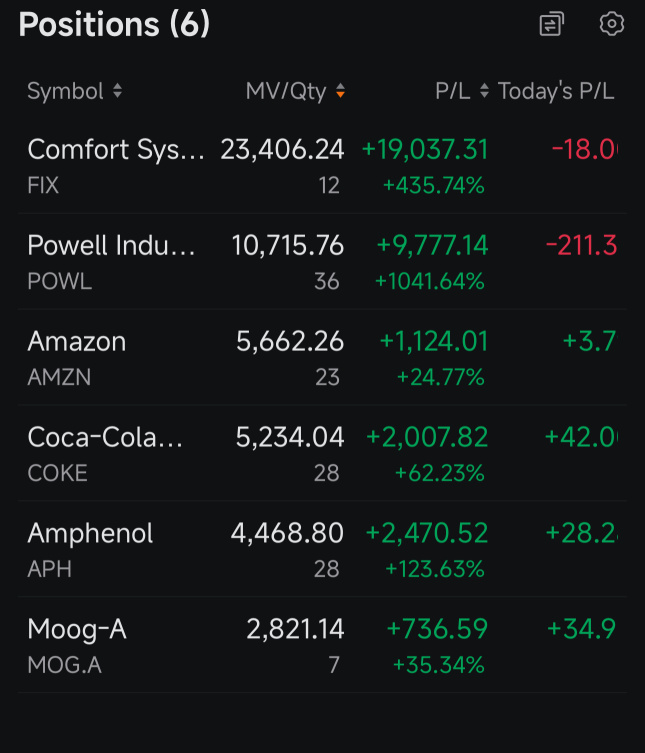Viewport: 645px width, 753px height.
Task: Toggle the MV/Qty orange sort arrows
Action: coord(340,90)
